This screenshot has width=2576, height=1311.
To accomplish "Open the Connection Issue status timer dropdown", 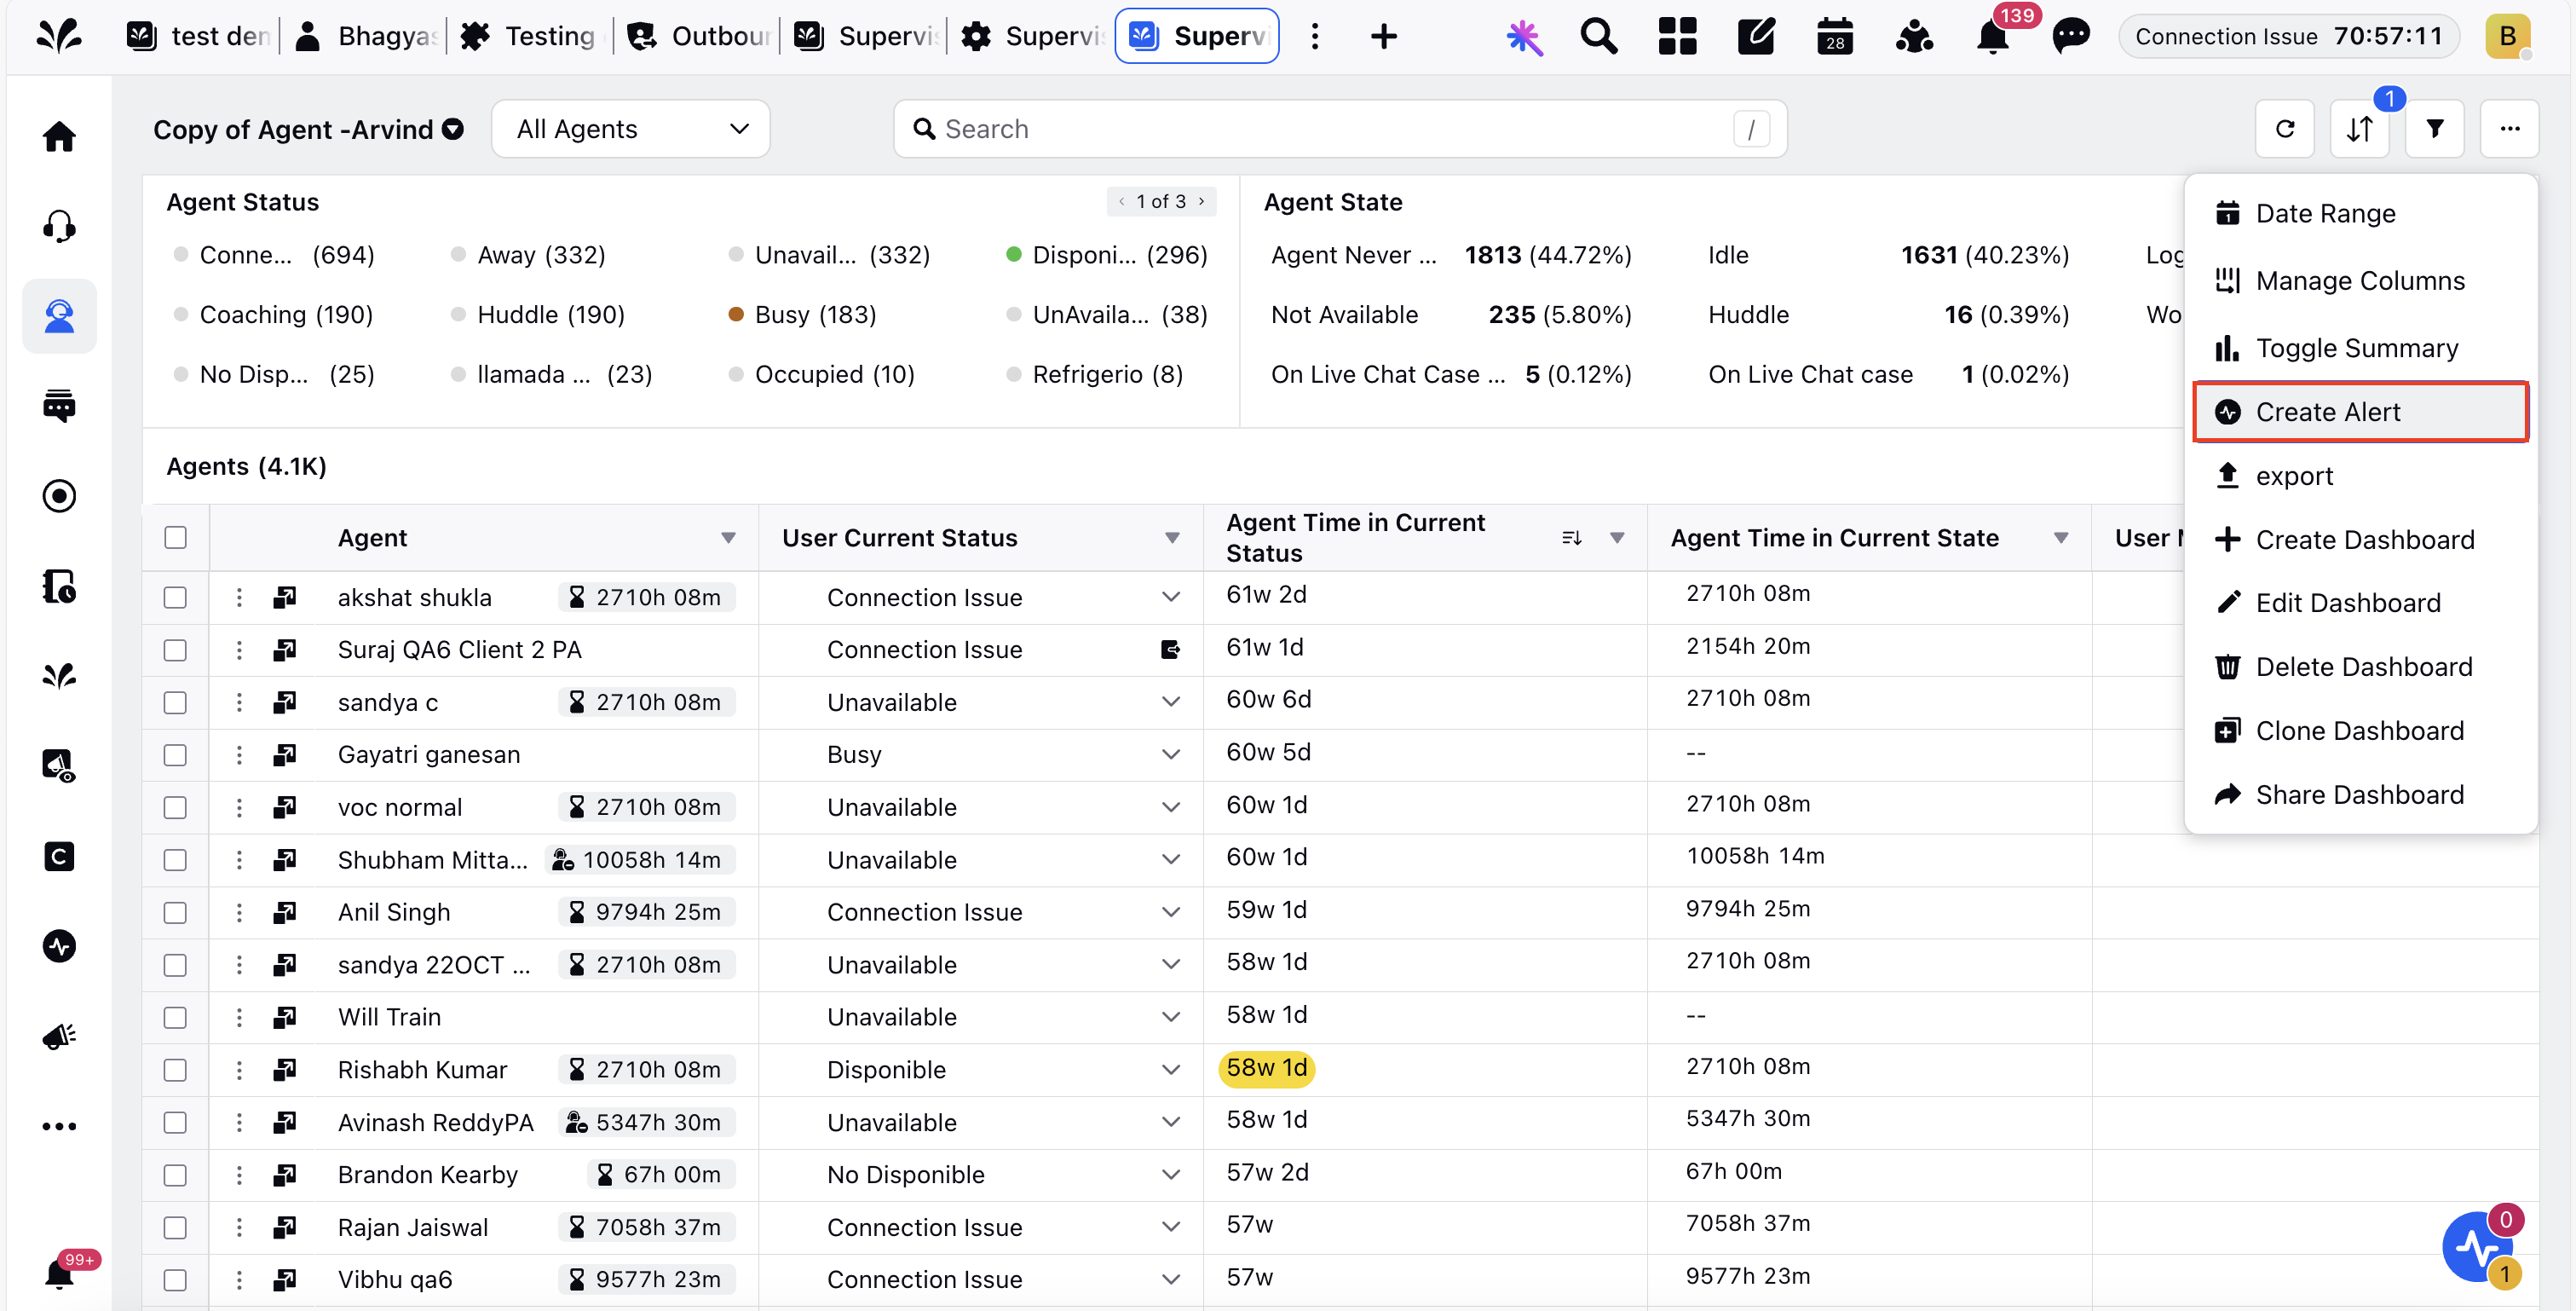I will coord(2288,37).
